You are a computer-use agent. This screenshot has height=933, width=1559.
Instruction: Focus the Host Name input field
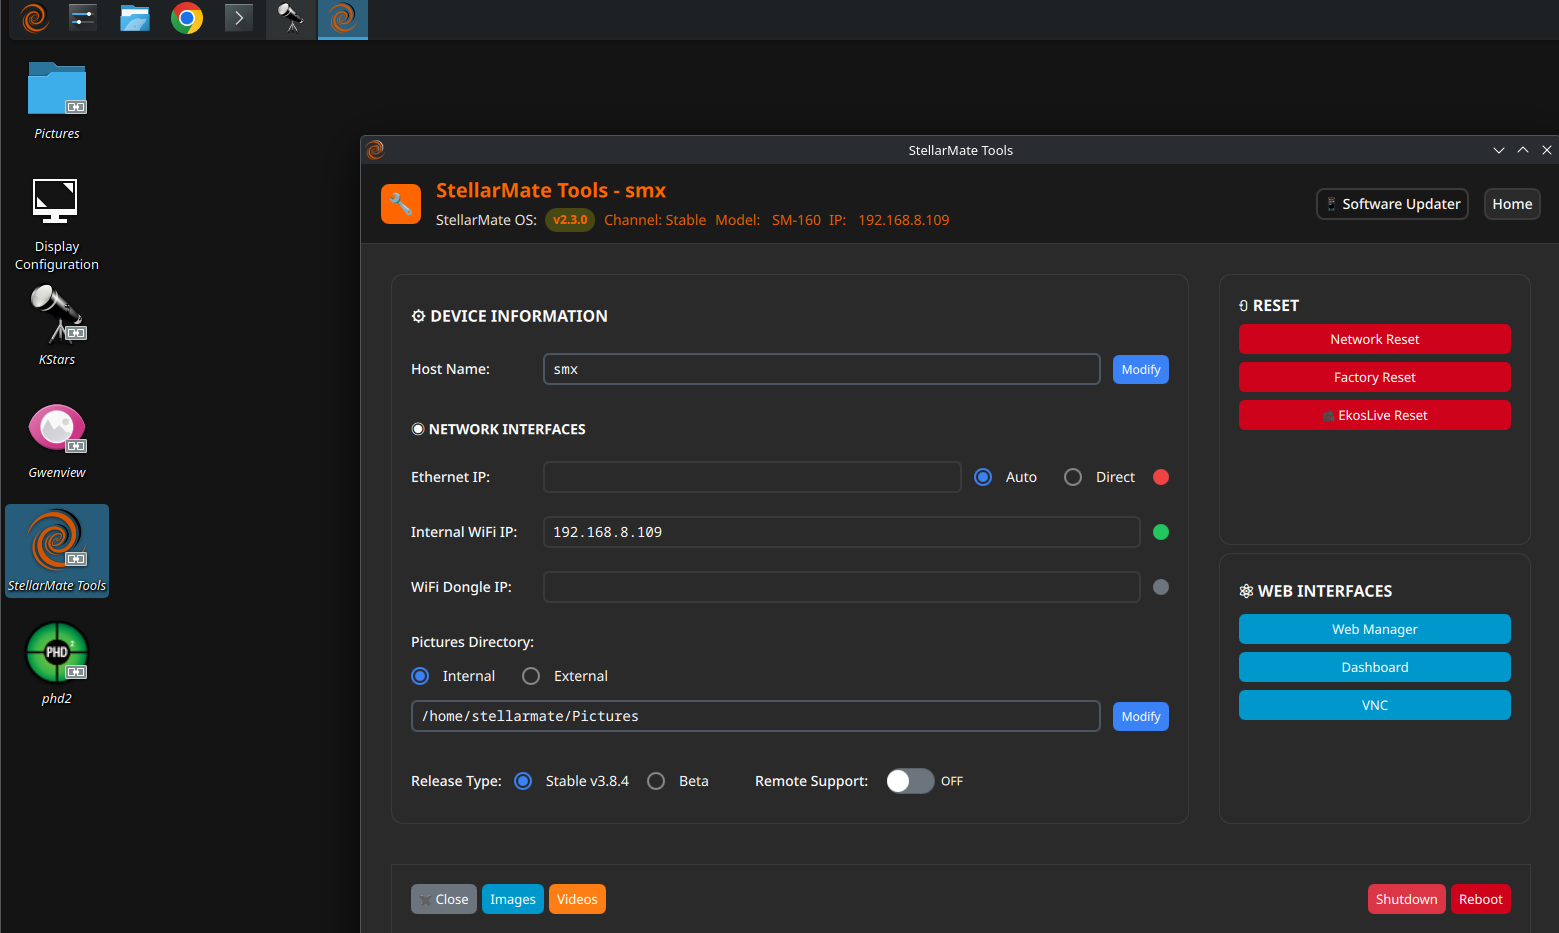[x=822, y=369]
